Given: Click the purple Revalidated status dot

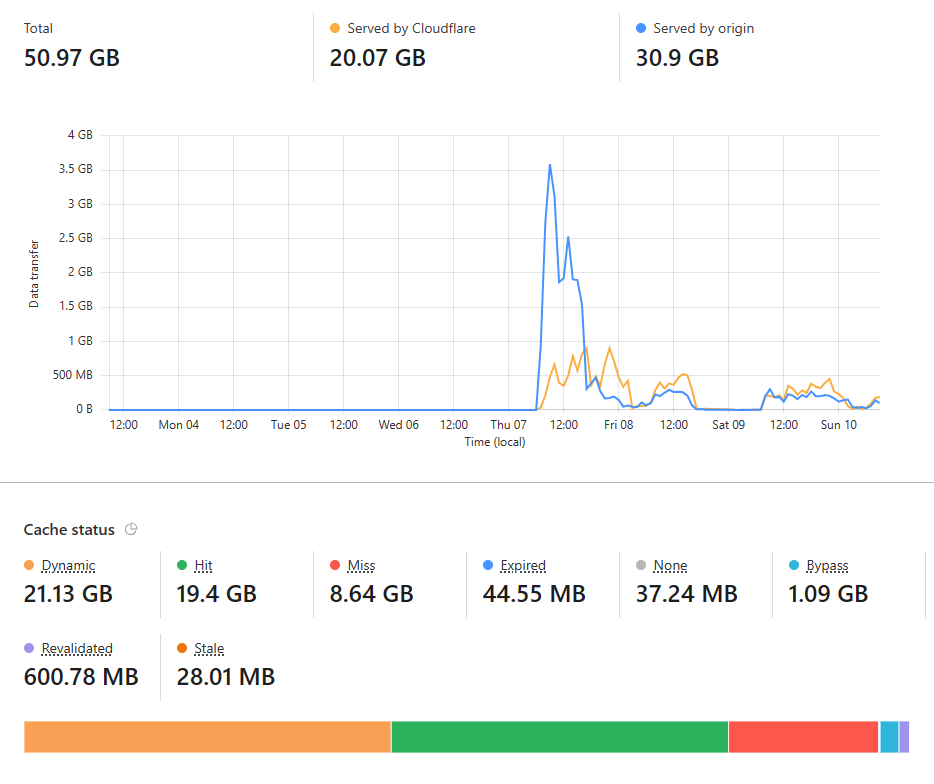Looking at the screenshot, I should pos(29,648).
